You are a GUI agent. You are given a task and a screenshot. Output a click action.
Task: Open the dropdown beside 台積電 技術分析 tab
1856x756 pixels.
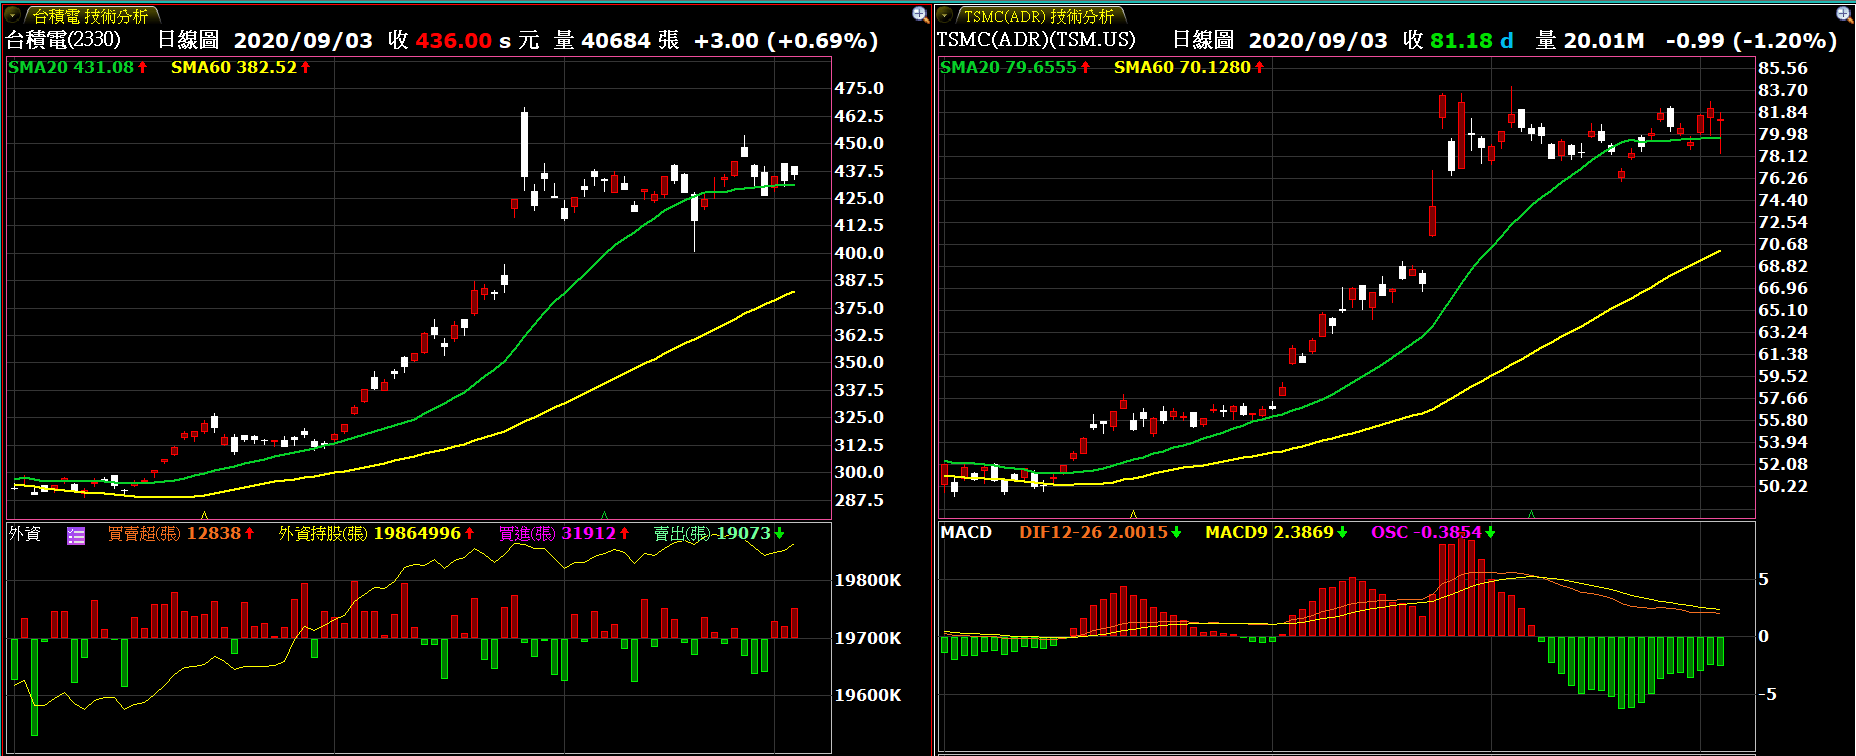(13, 15)
